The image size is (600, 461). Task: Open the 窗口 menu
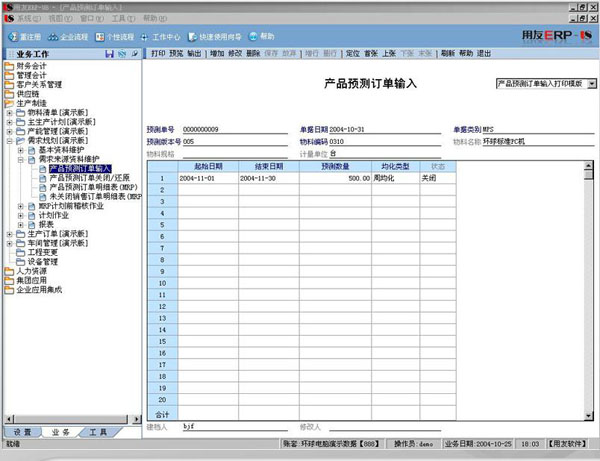click(x=92, y=18)
